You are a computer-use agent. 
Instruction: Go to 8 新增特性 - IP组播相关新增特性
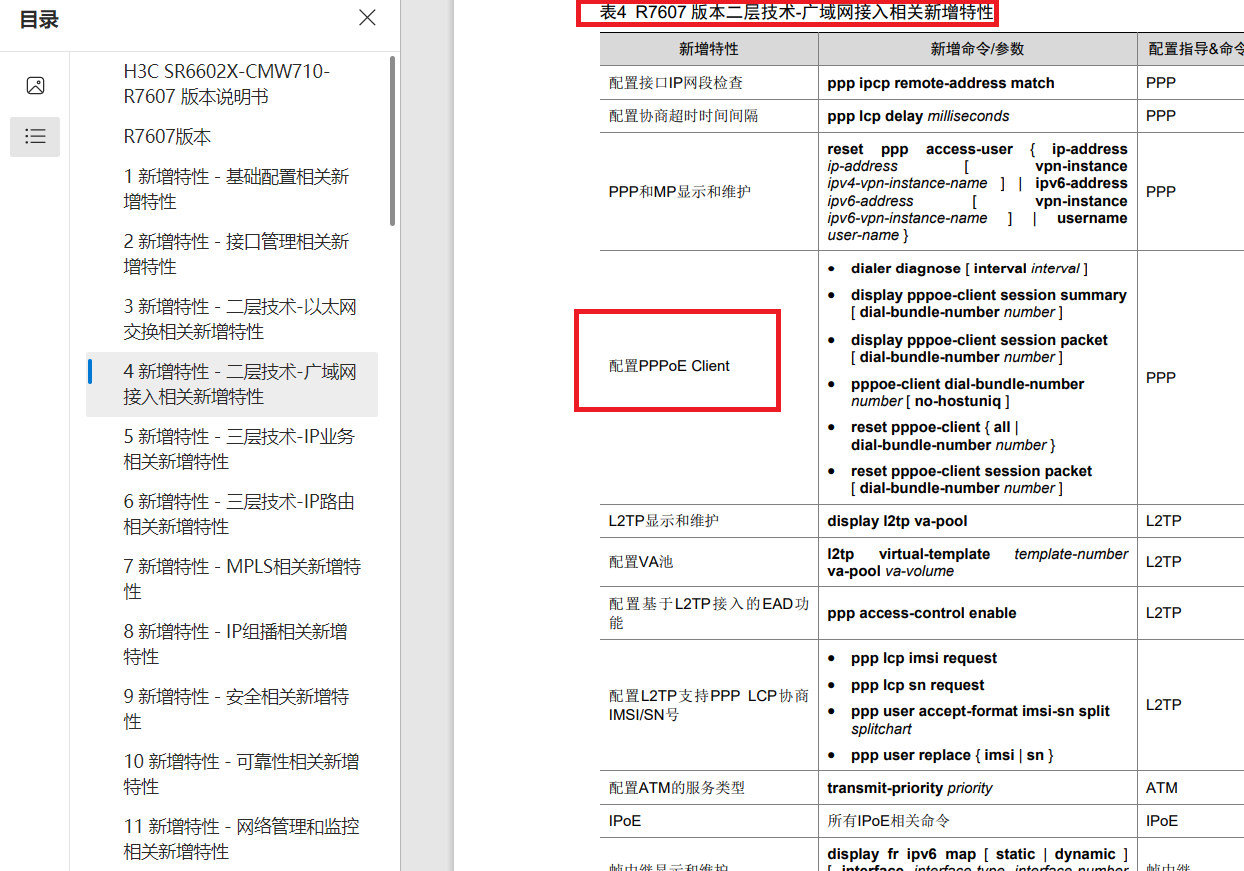[231, 644]
